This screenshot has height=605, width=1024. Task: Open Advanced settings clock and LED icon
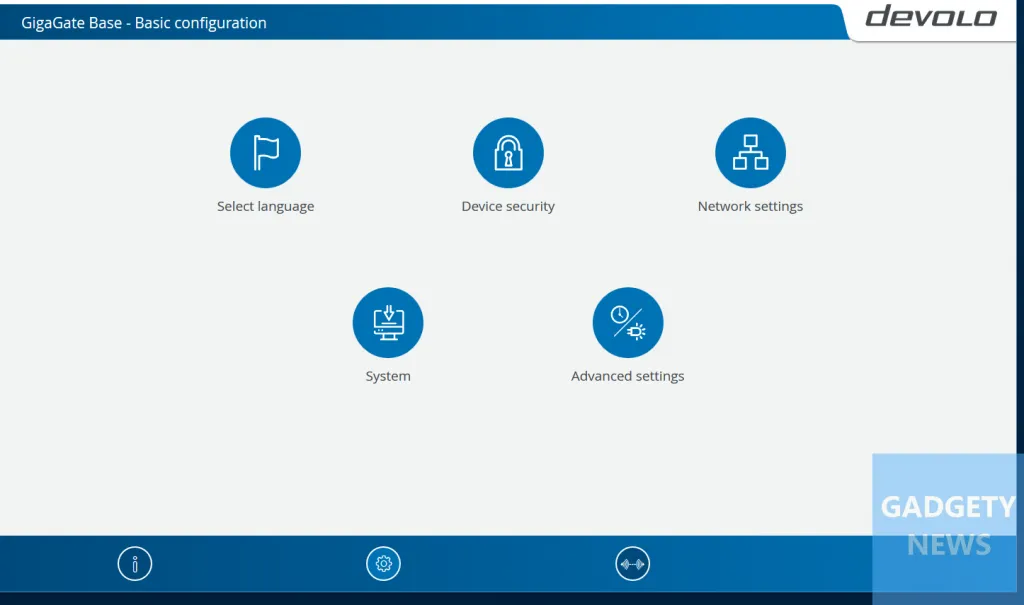[x=628, y=323]
